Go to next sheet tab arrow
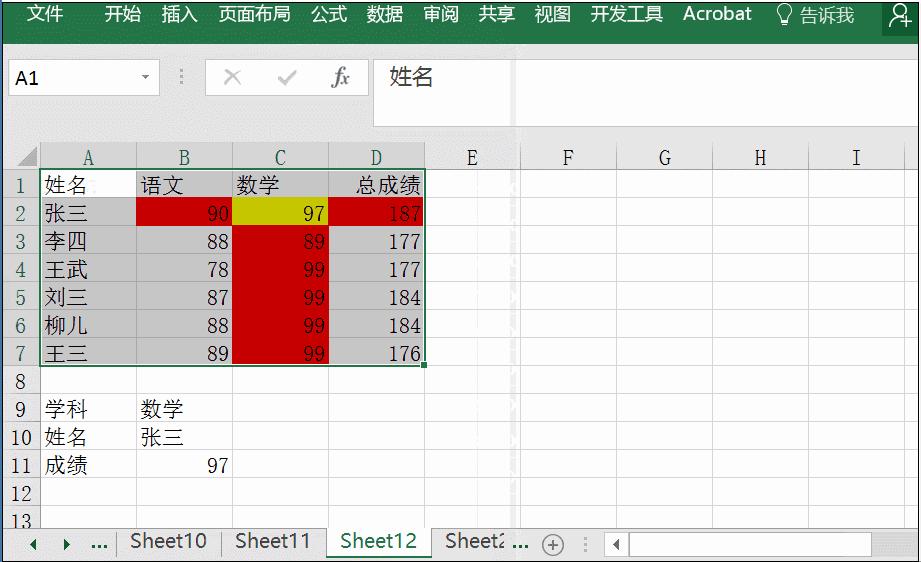Image resolution: width=921 pixels, height=562 pixels. pos(66,544)
